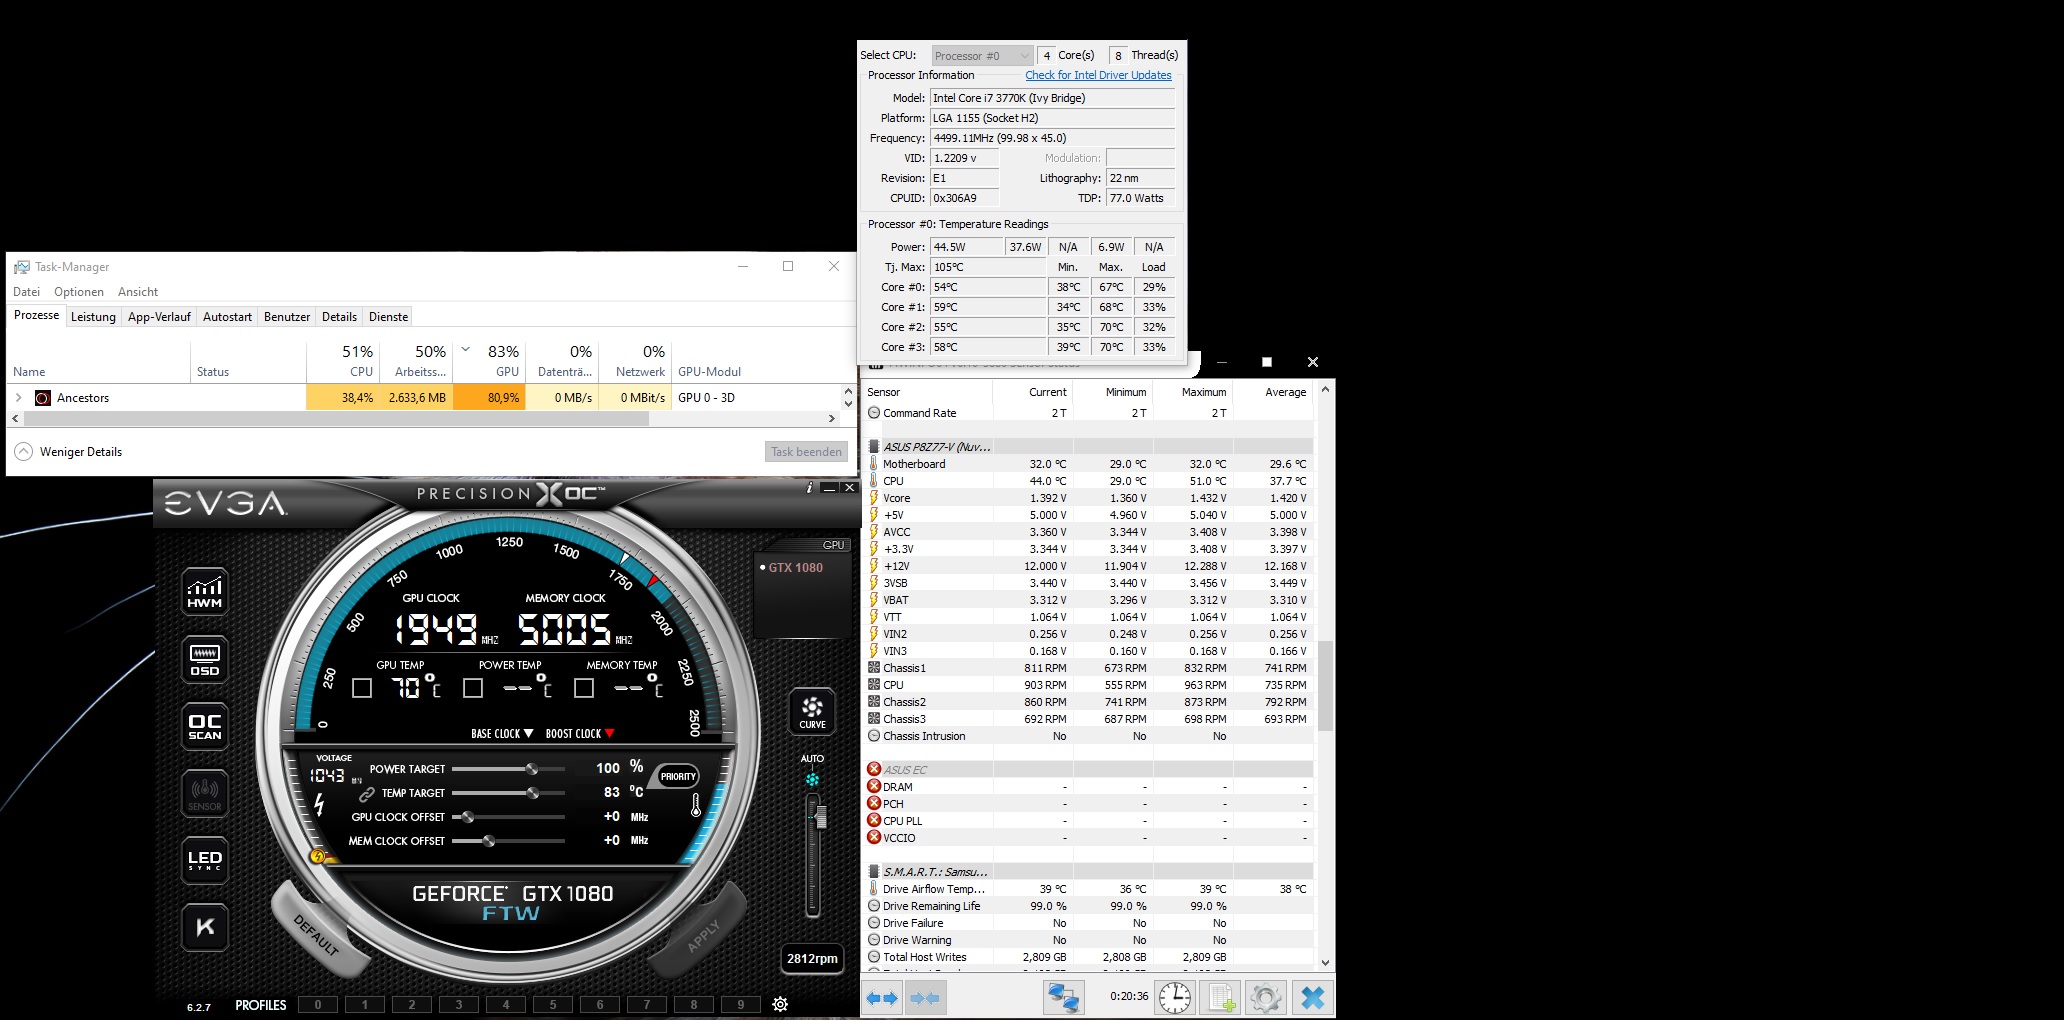The width and height of the screenshot is (2064, 1020).
Task: Click the Maximum column header in HWiNFO
Action: point(1193,392)
